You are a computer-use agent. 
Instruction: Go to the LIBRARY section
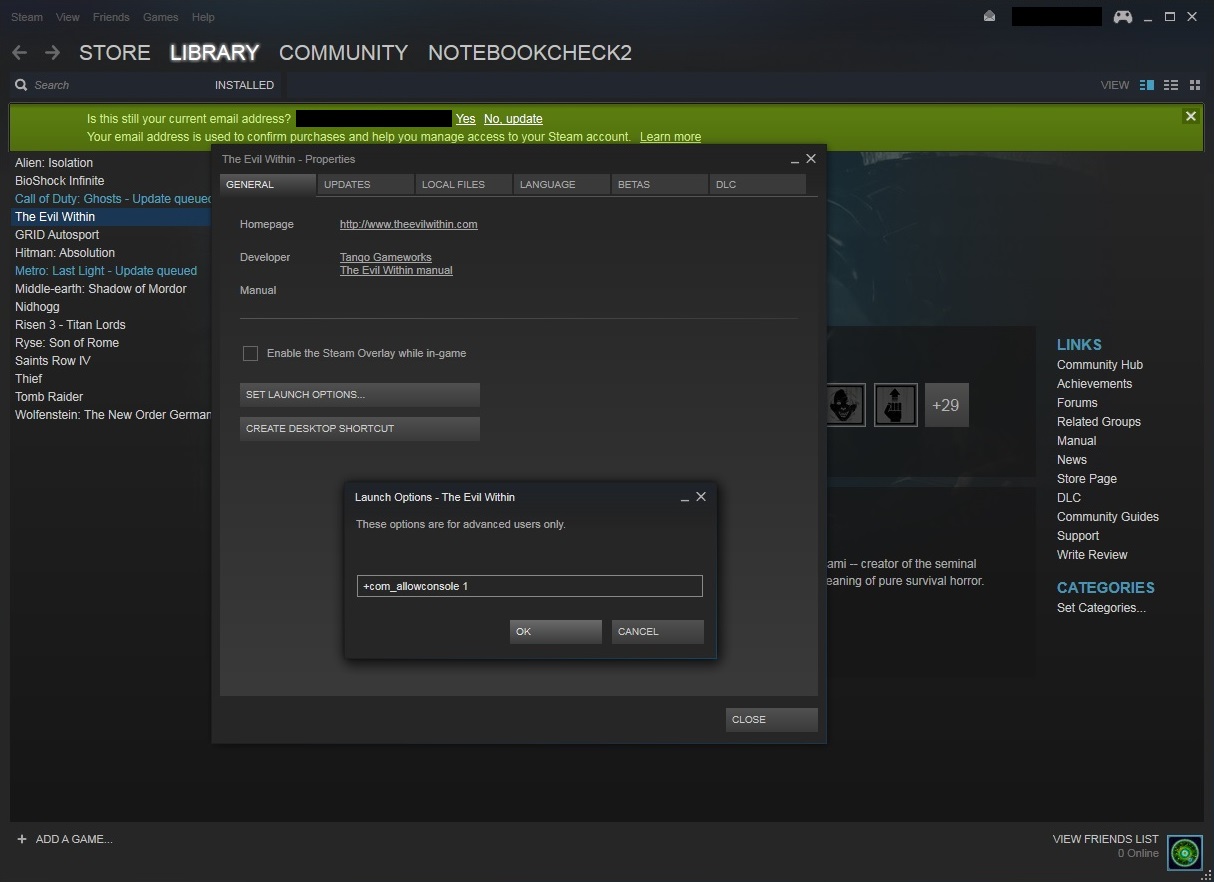tap(214, 52)
